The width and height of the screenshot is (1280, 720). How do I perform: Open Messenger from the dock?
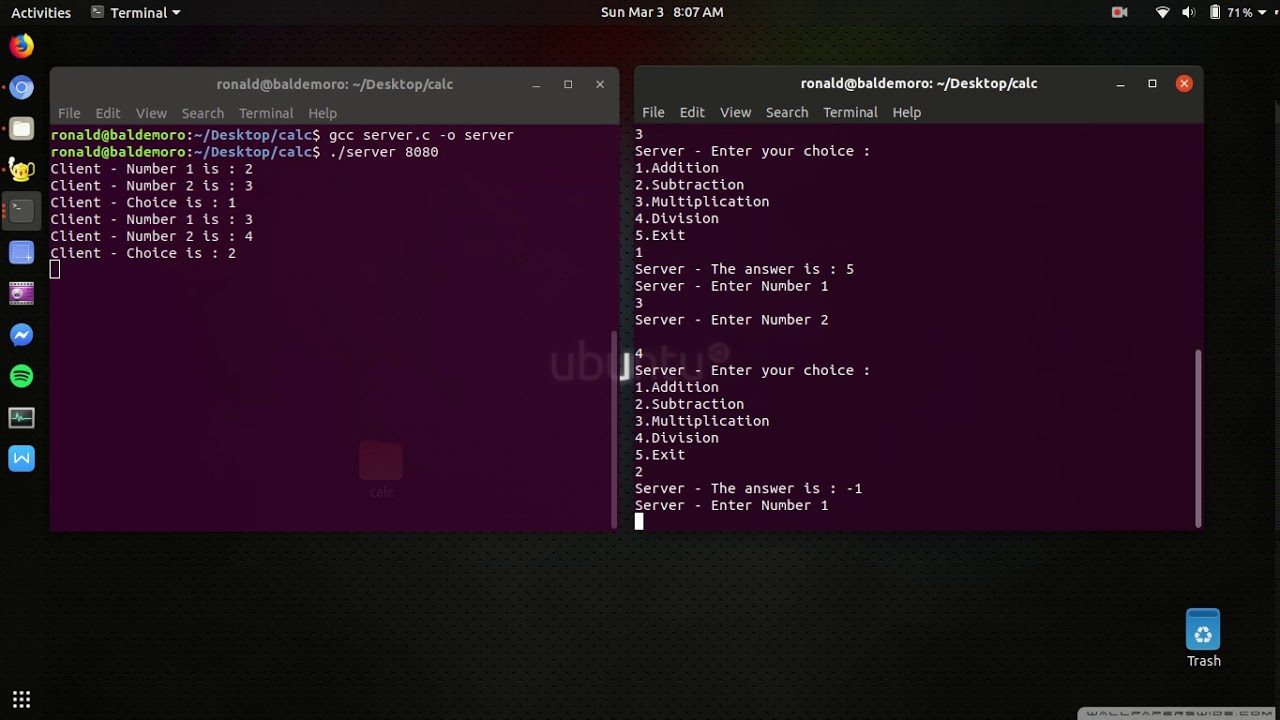[21, 335]
